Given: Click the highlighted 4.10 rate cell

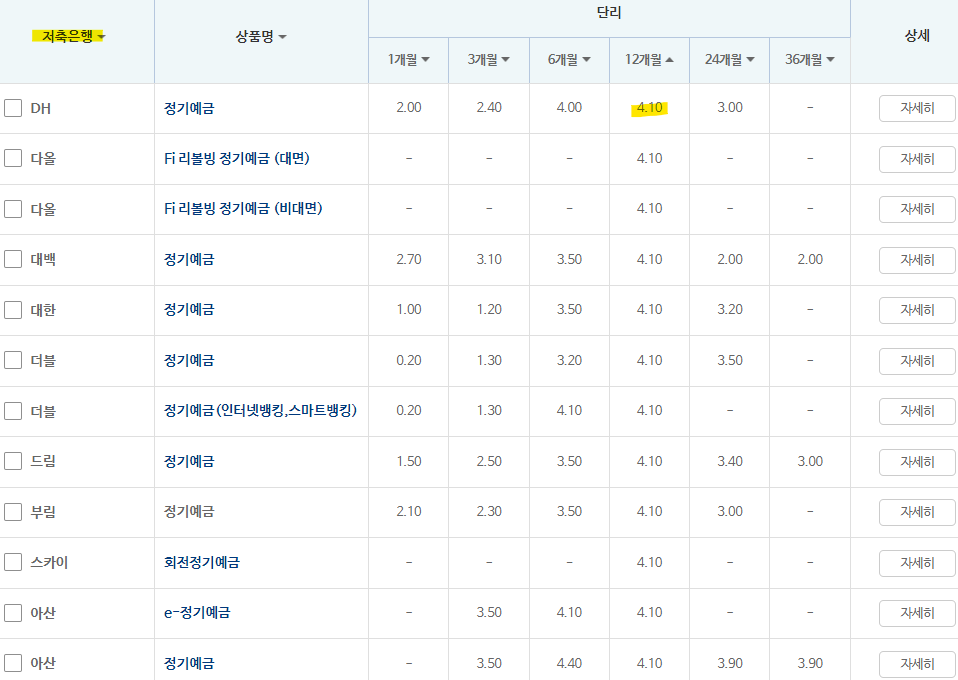Looking at the screenshot, I should [649, 107].
